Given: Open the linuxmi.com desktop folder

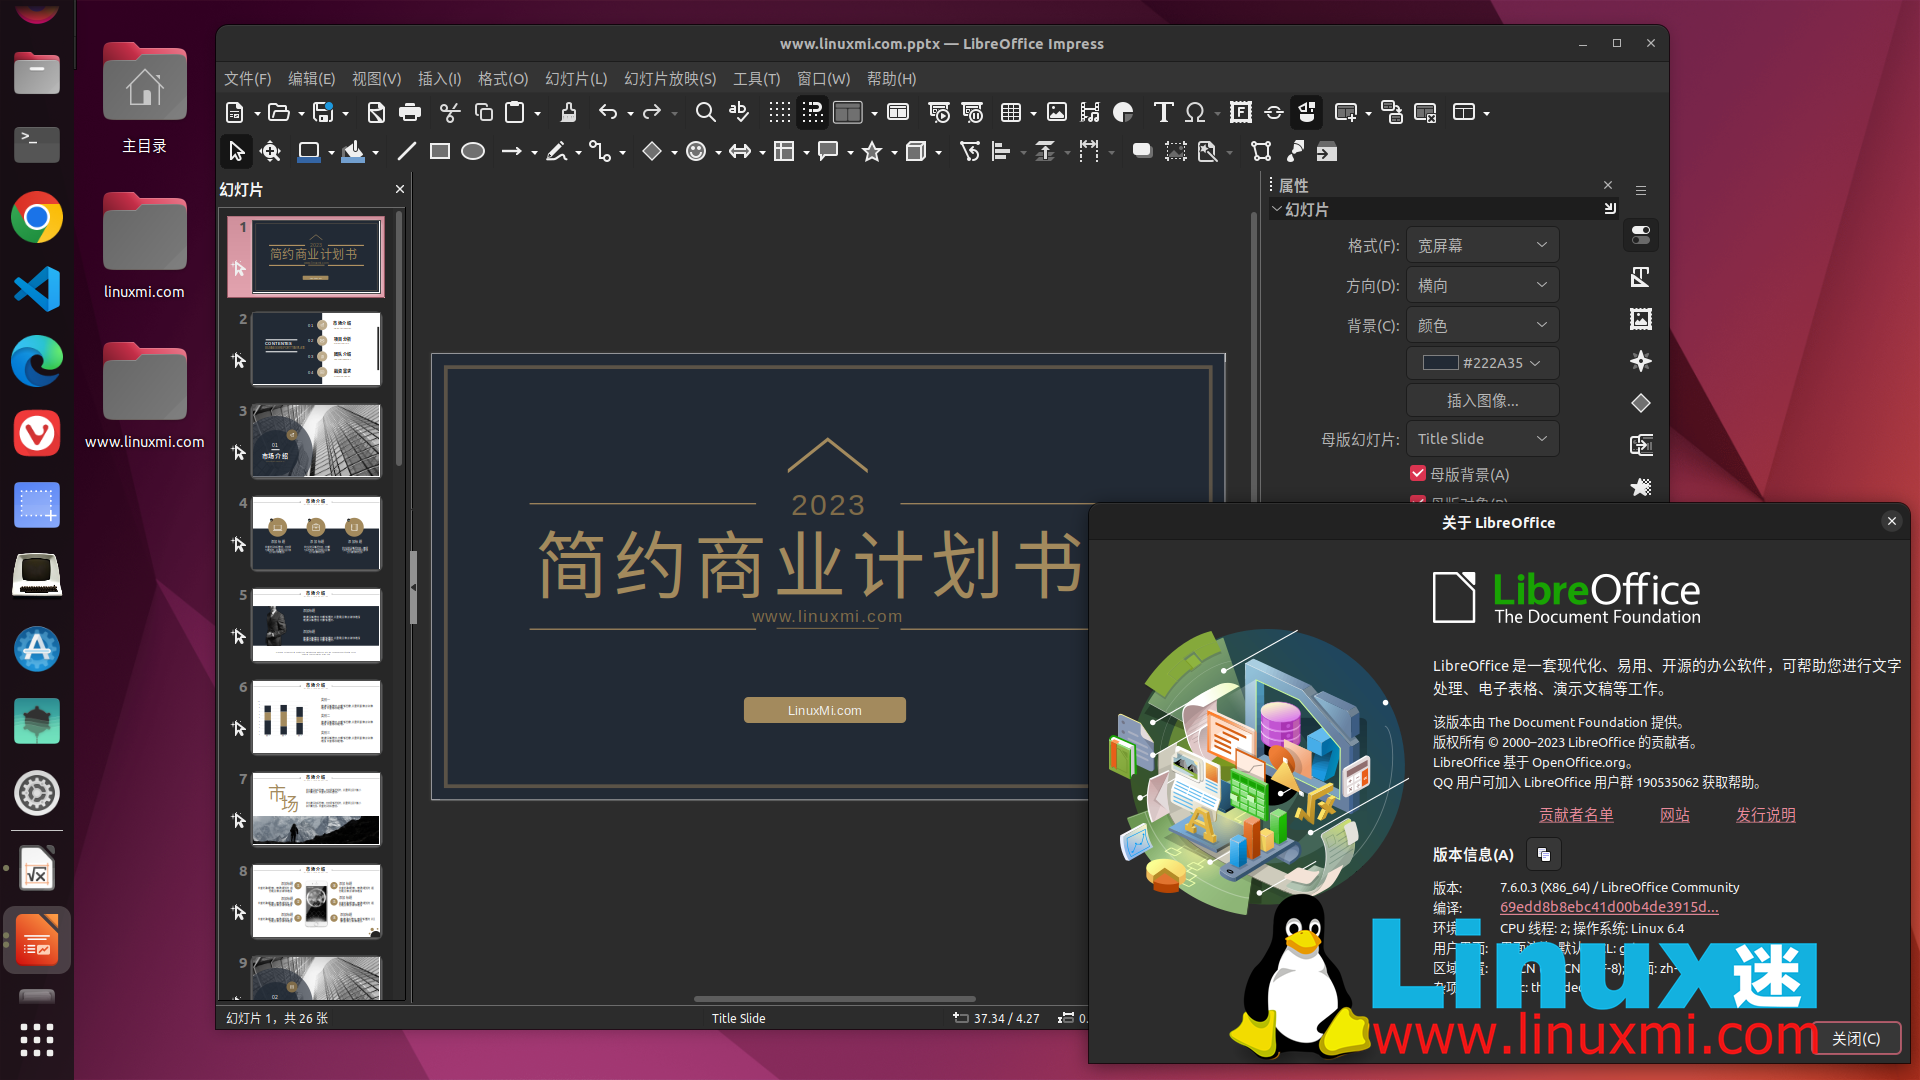Looking at the screenshot, I should (x=144, y=246).
